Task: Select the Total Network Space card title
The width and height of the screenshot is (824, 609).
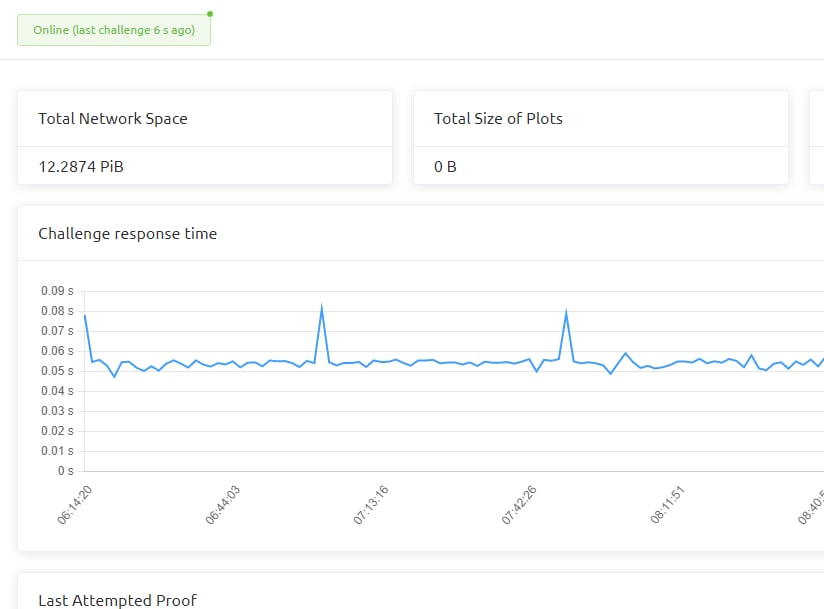Action: click(x=112, y=118)
